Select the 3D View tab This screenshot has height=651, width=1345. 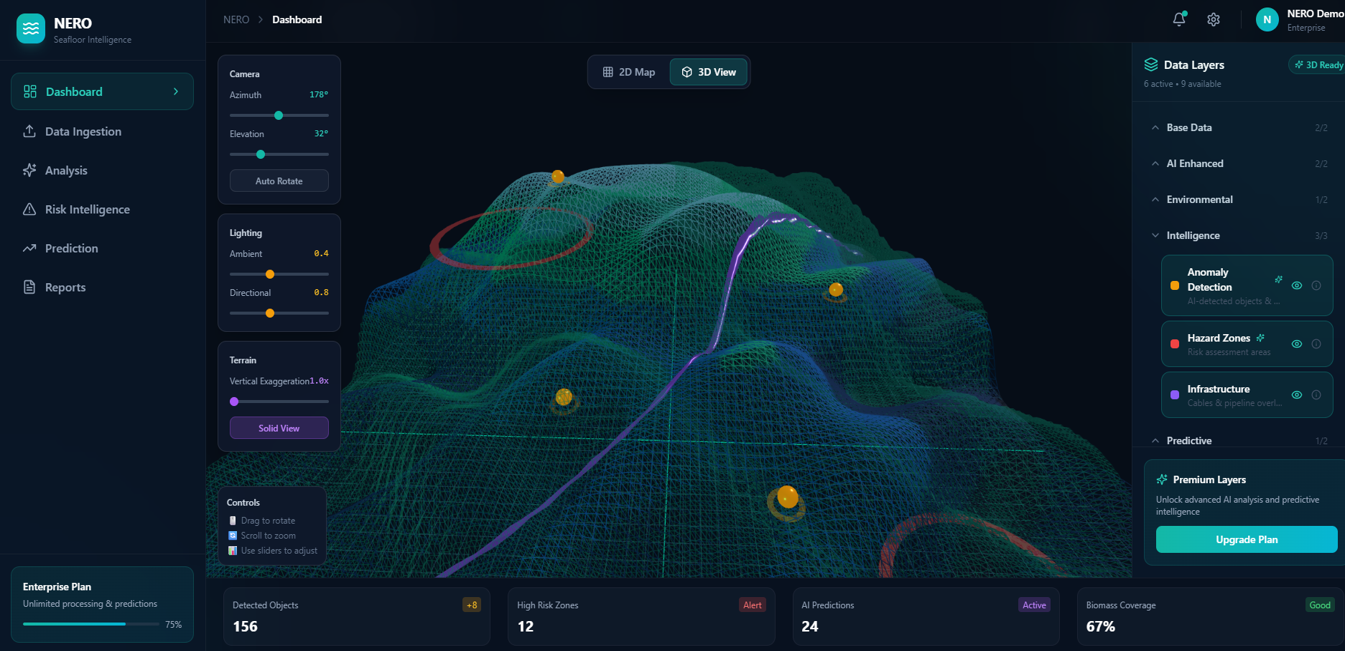coord(708,71)
